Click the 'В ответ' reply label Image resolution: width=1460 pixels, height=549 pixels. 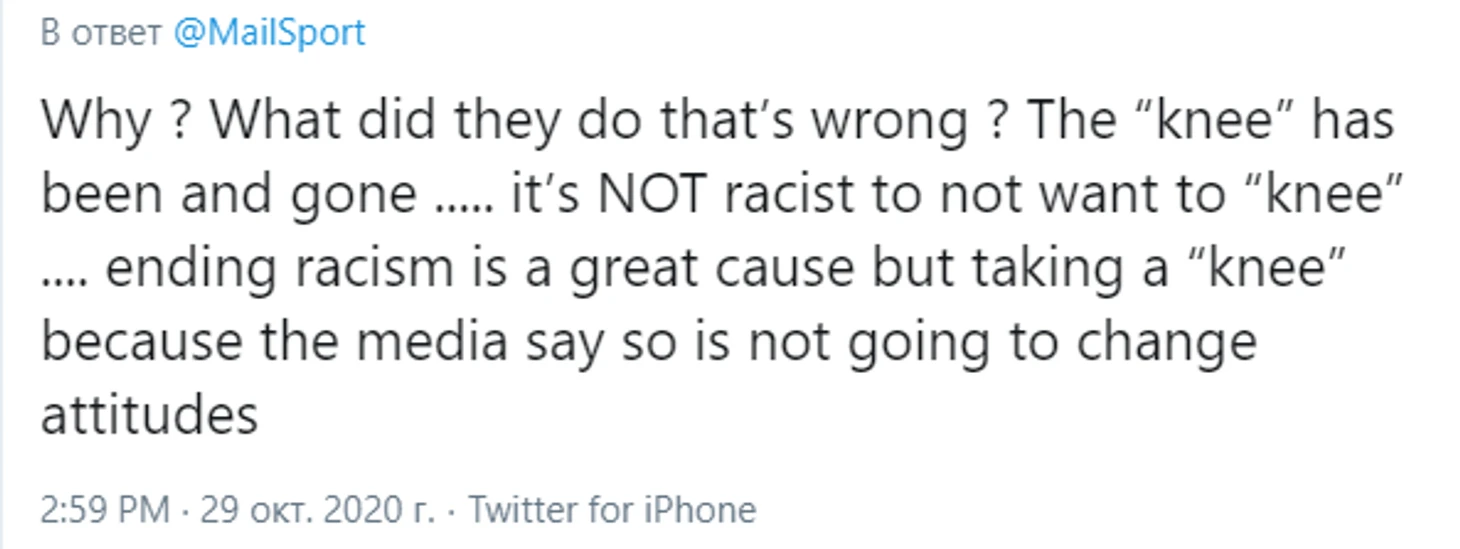[101, 34]
